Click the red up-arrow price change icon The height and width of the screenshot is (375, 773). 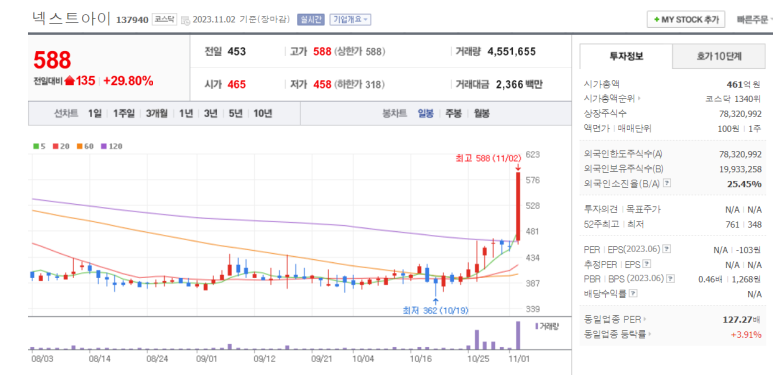pyautogui.click(x=70, y=81)
